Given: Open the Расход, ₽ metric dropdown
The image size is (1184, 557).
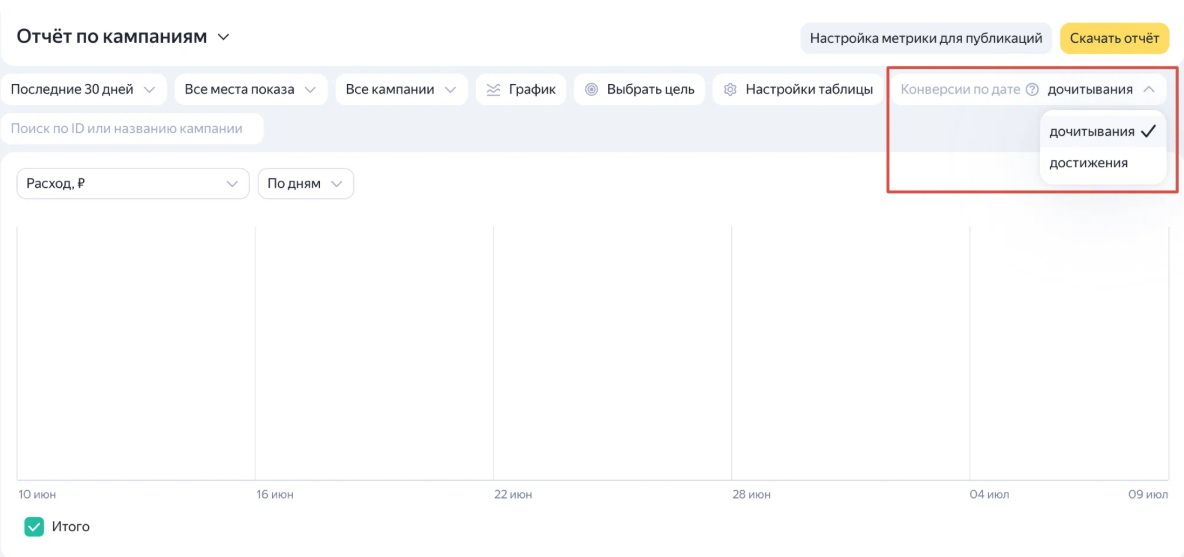Looking at the screenshot, I should tap(133, 183).
